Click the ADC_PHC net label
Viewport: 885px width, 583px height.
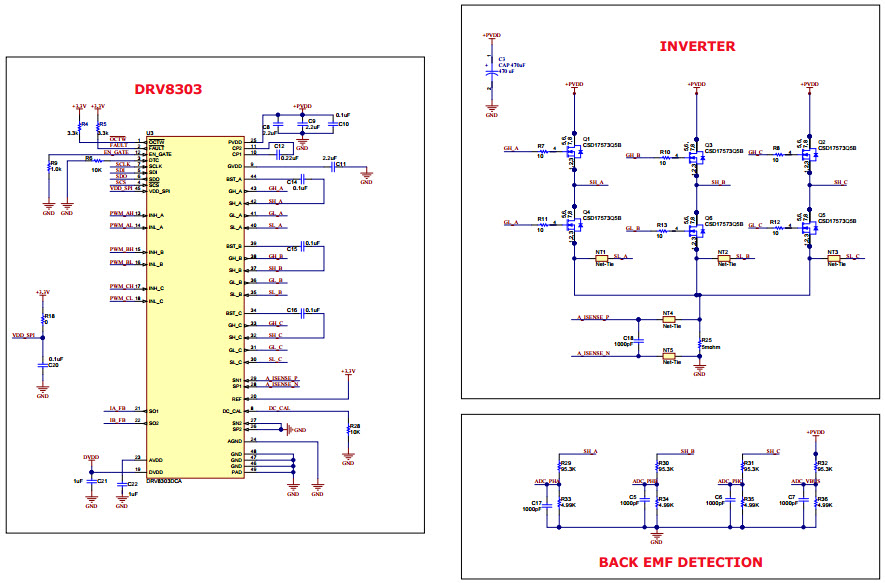[x=730, y=481]
